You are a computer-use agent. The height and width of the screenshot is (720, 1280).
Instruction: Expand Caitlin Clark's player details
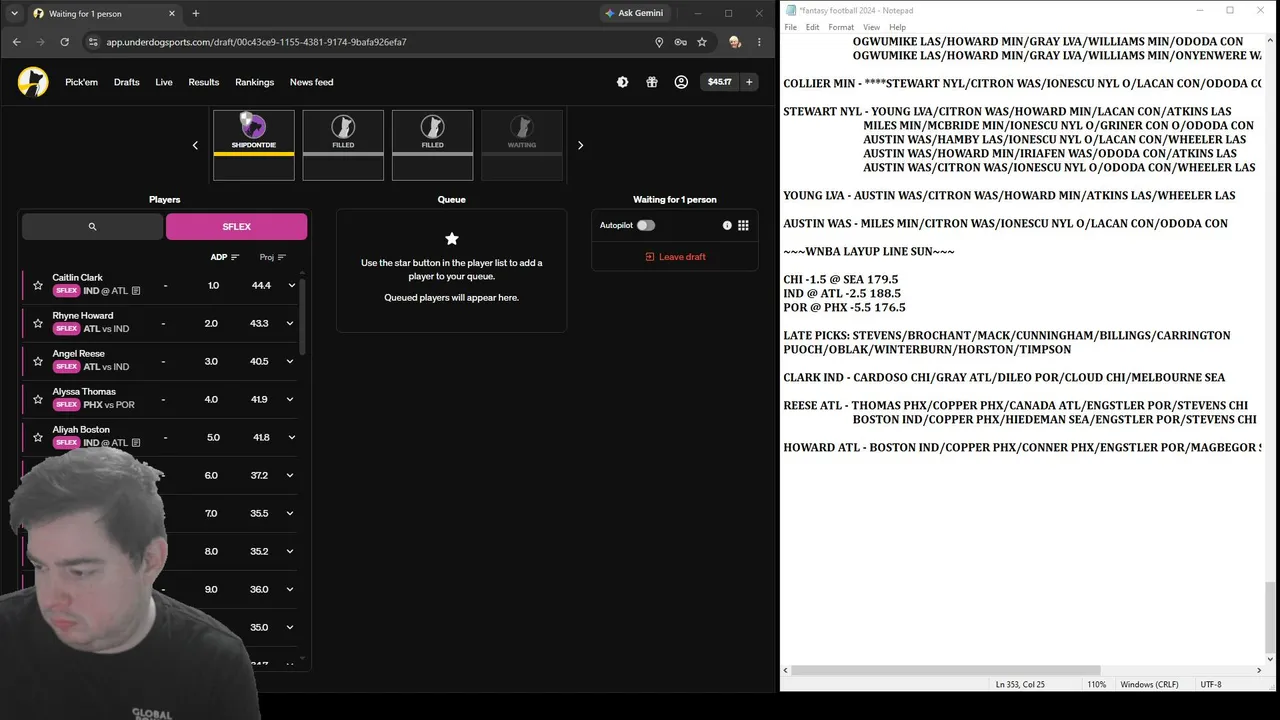(x=291, y=285)
